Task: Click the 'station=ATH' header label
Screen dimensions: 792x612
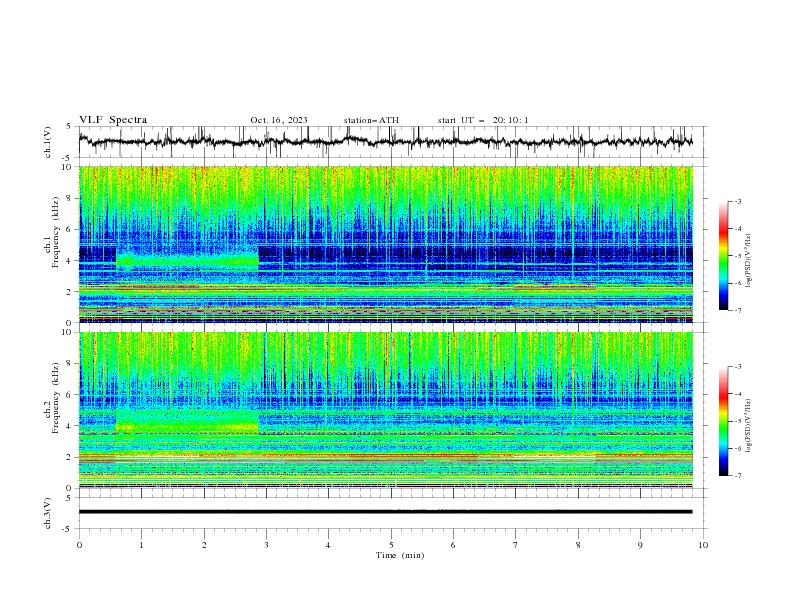Action: coord(371,120)
